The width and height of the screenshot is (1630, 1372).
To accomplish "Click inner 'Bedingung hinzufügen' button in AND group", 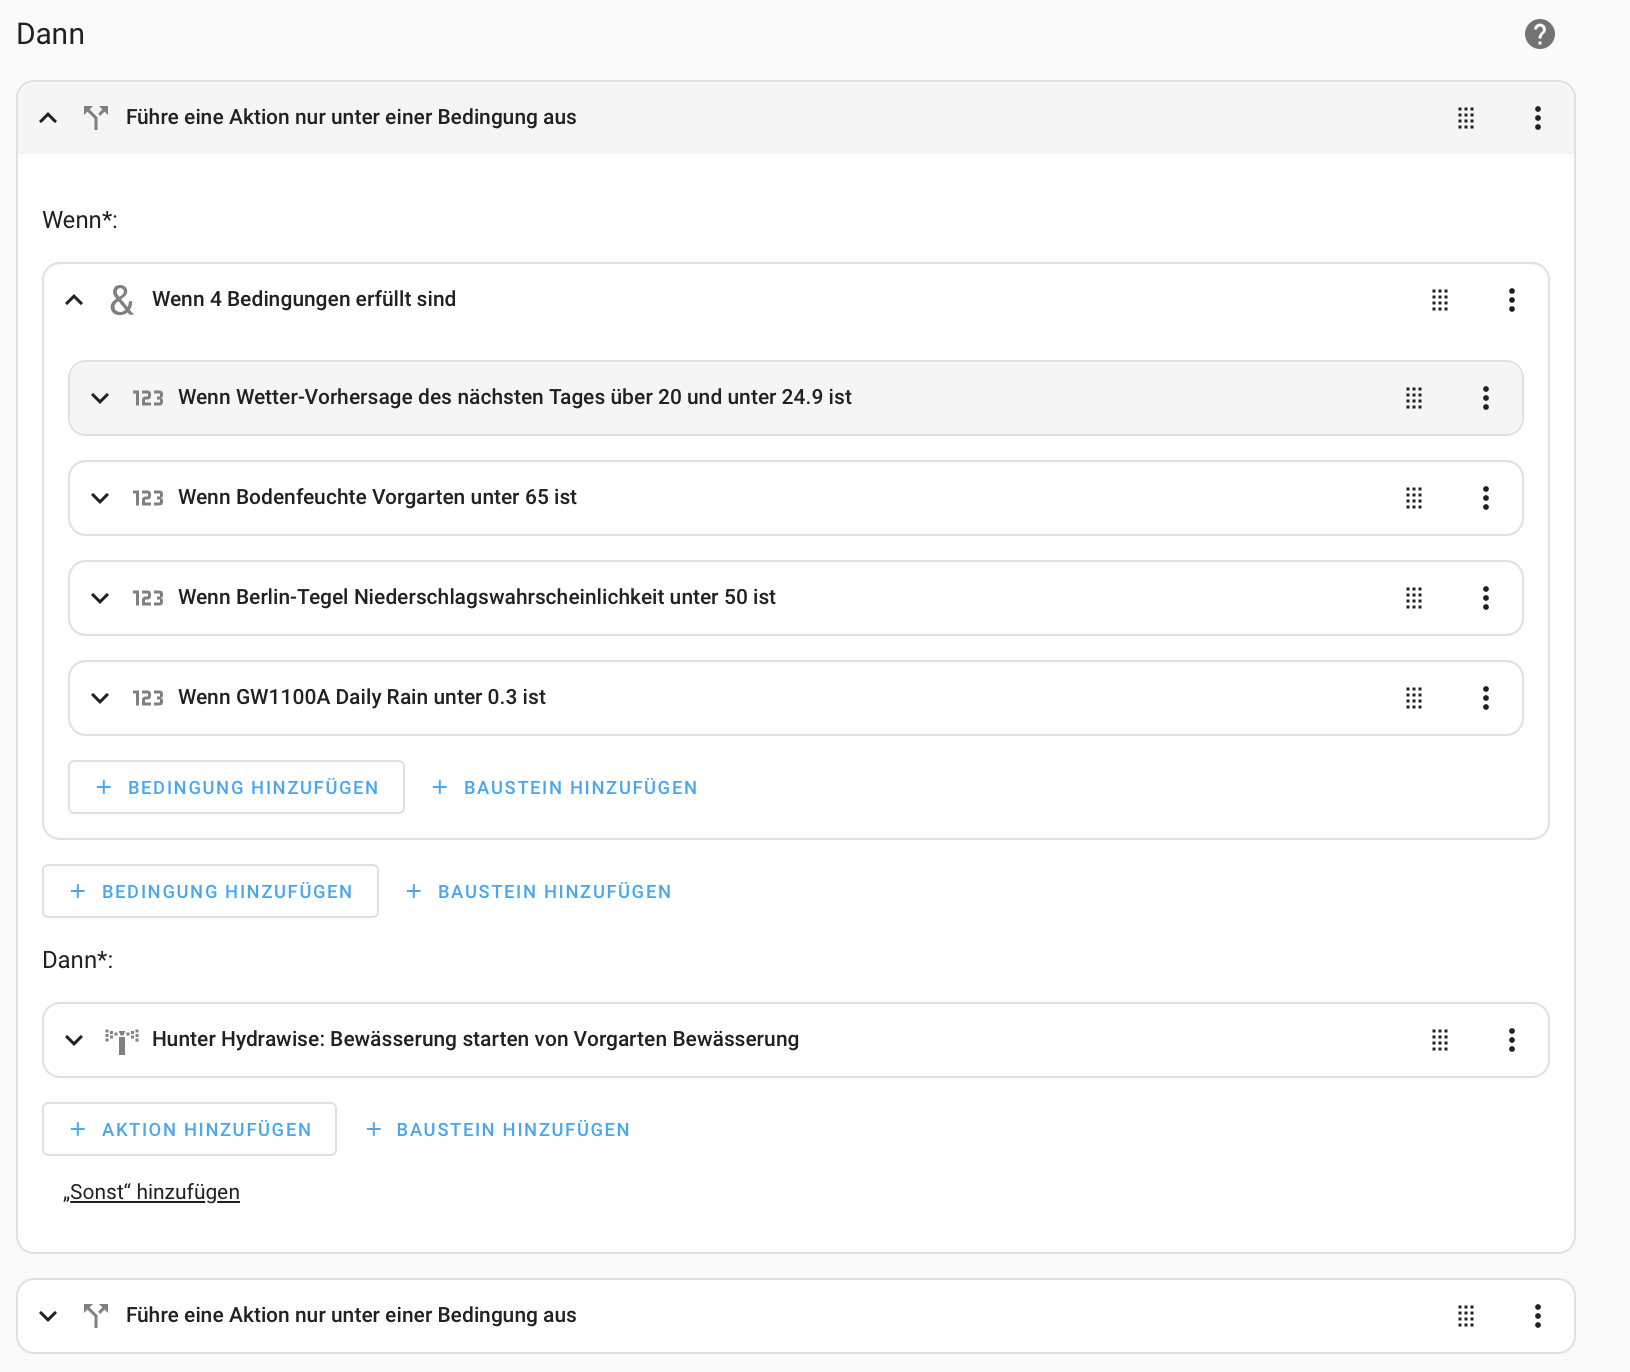I will 237,788.
